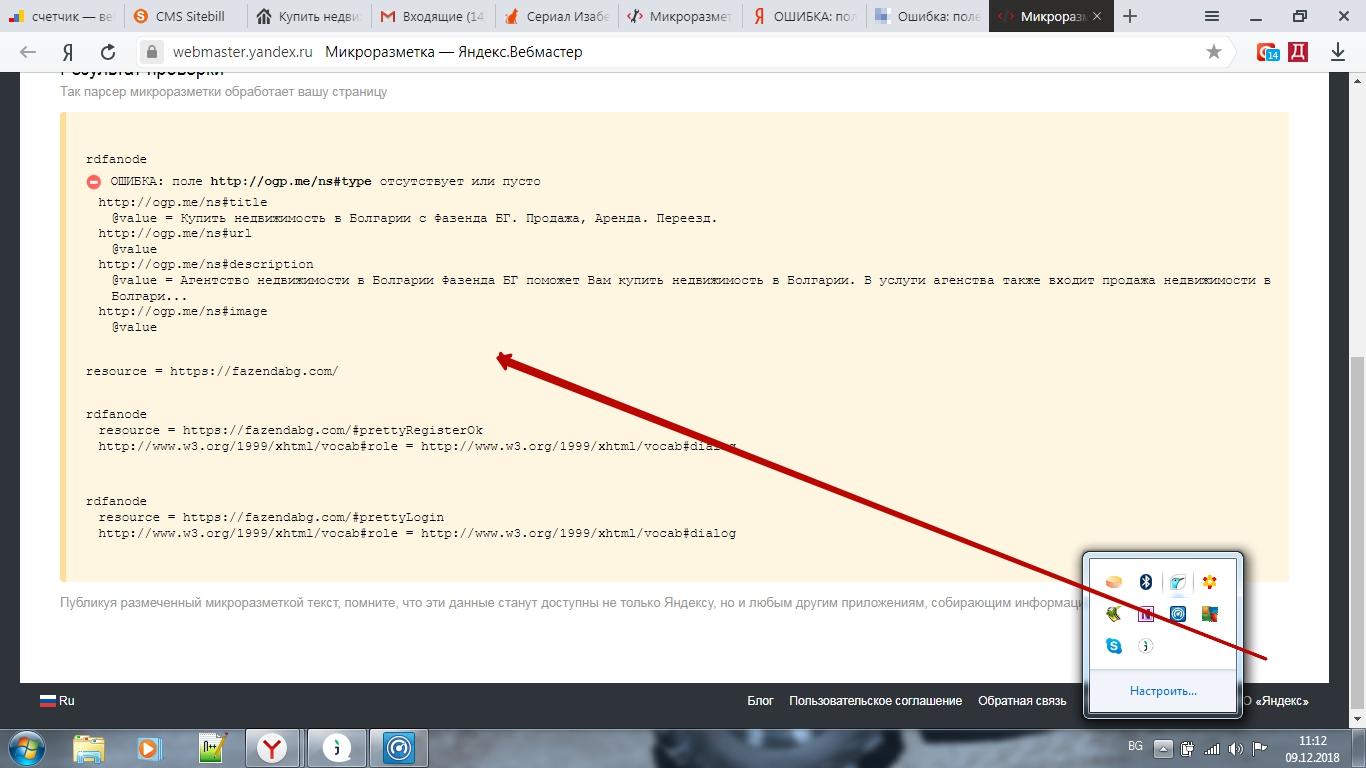This screenshot has width=1366, height=768.
Task: Open browser downloads arrow icon
Action: pos(1338,52)
